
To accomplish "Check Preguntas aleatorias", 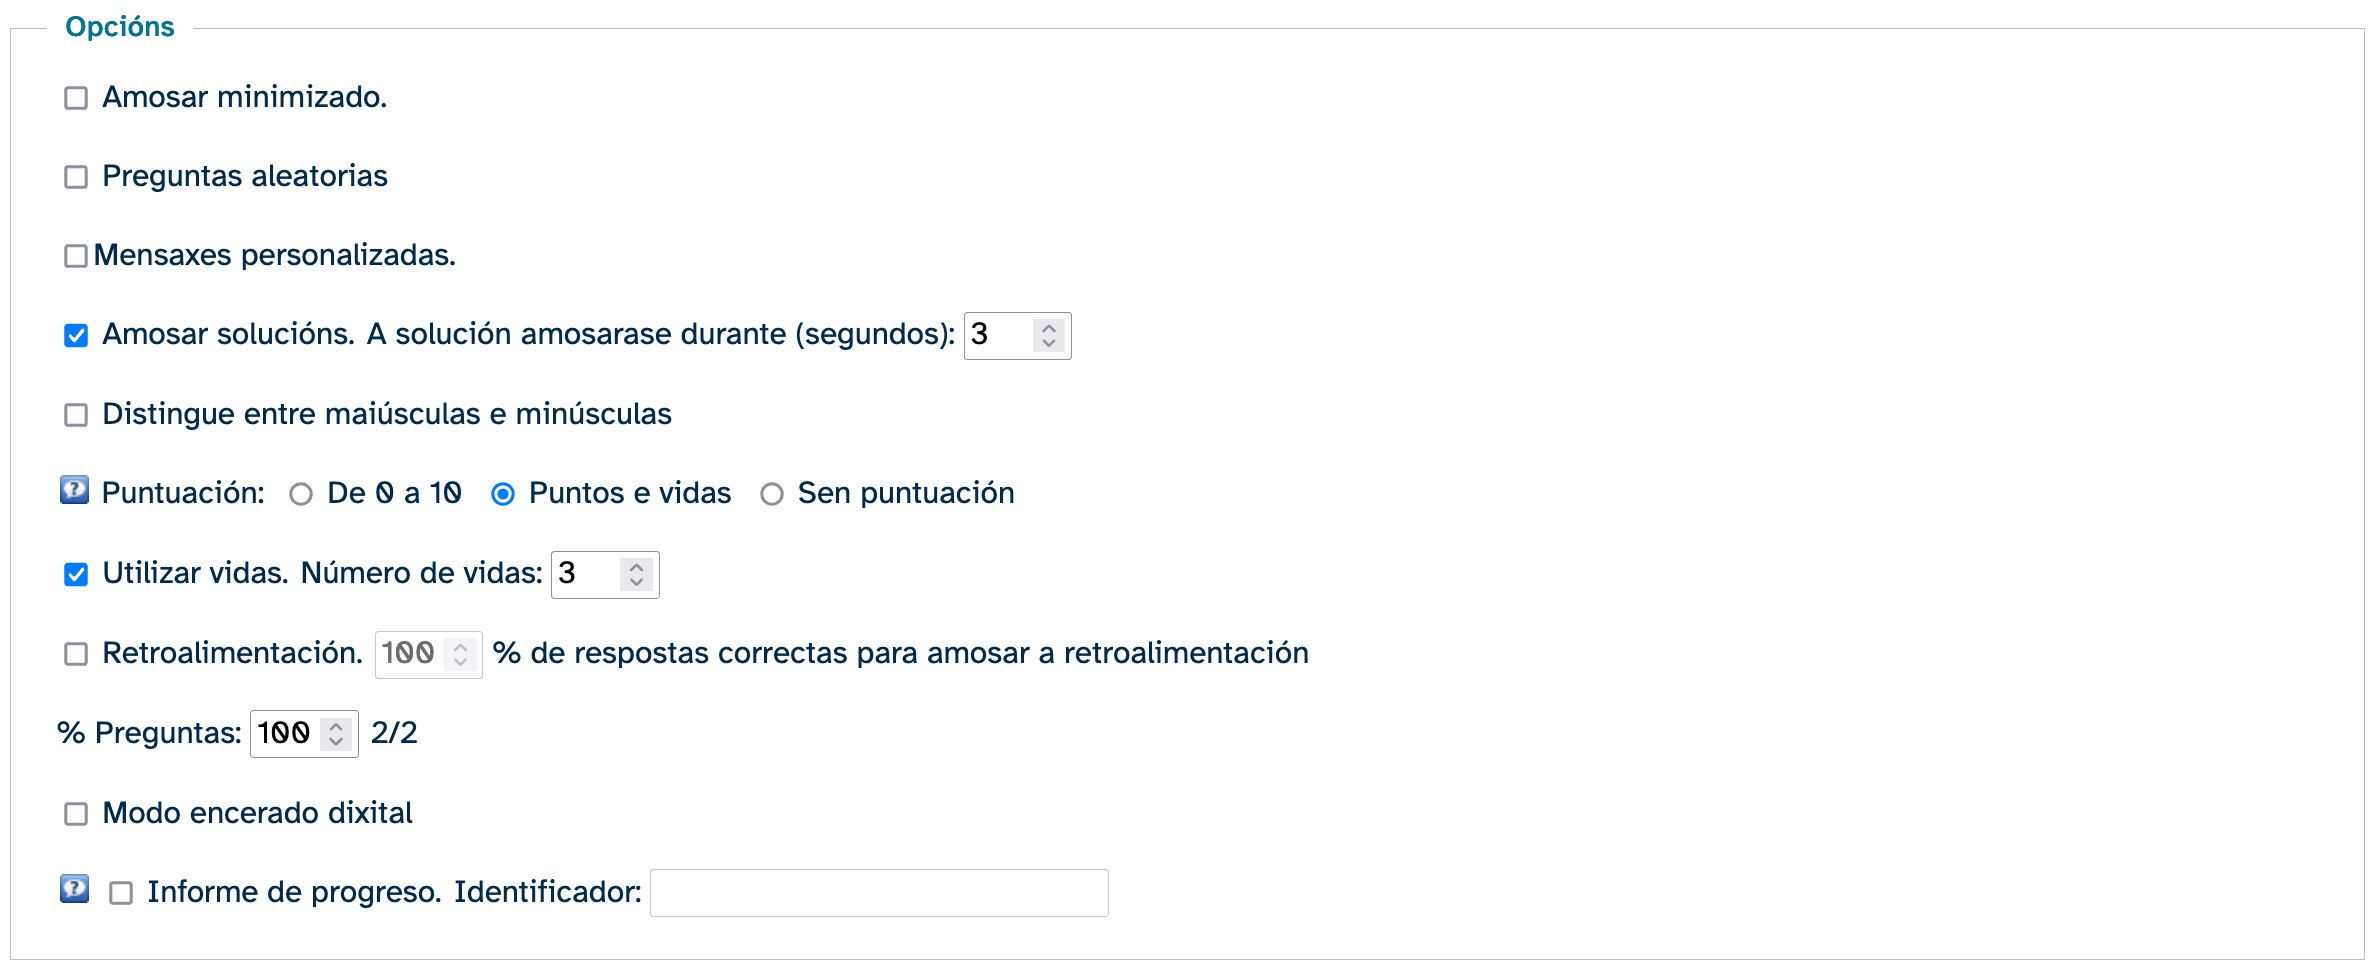I will [x=74, y=176].
